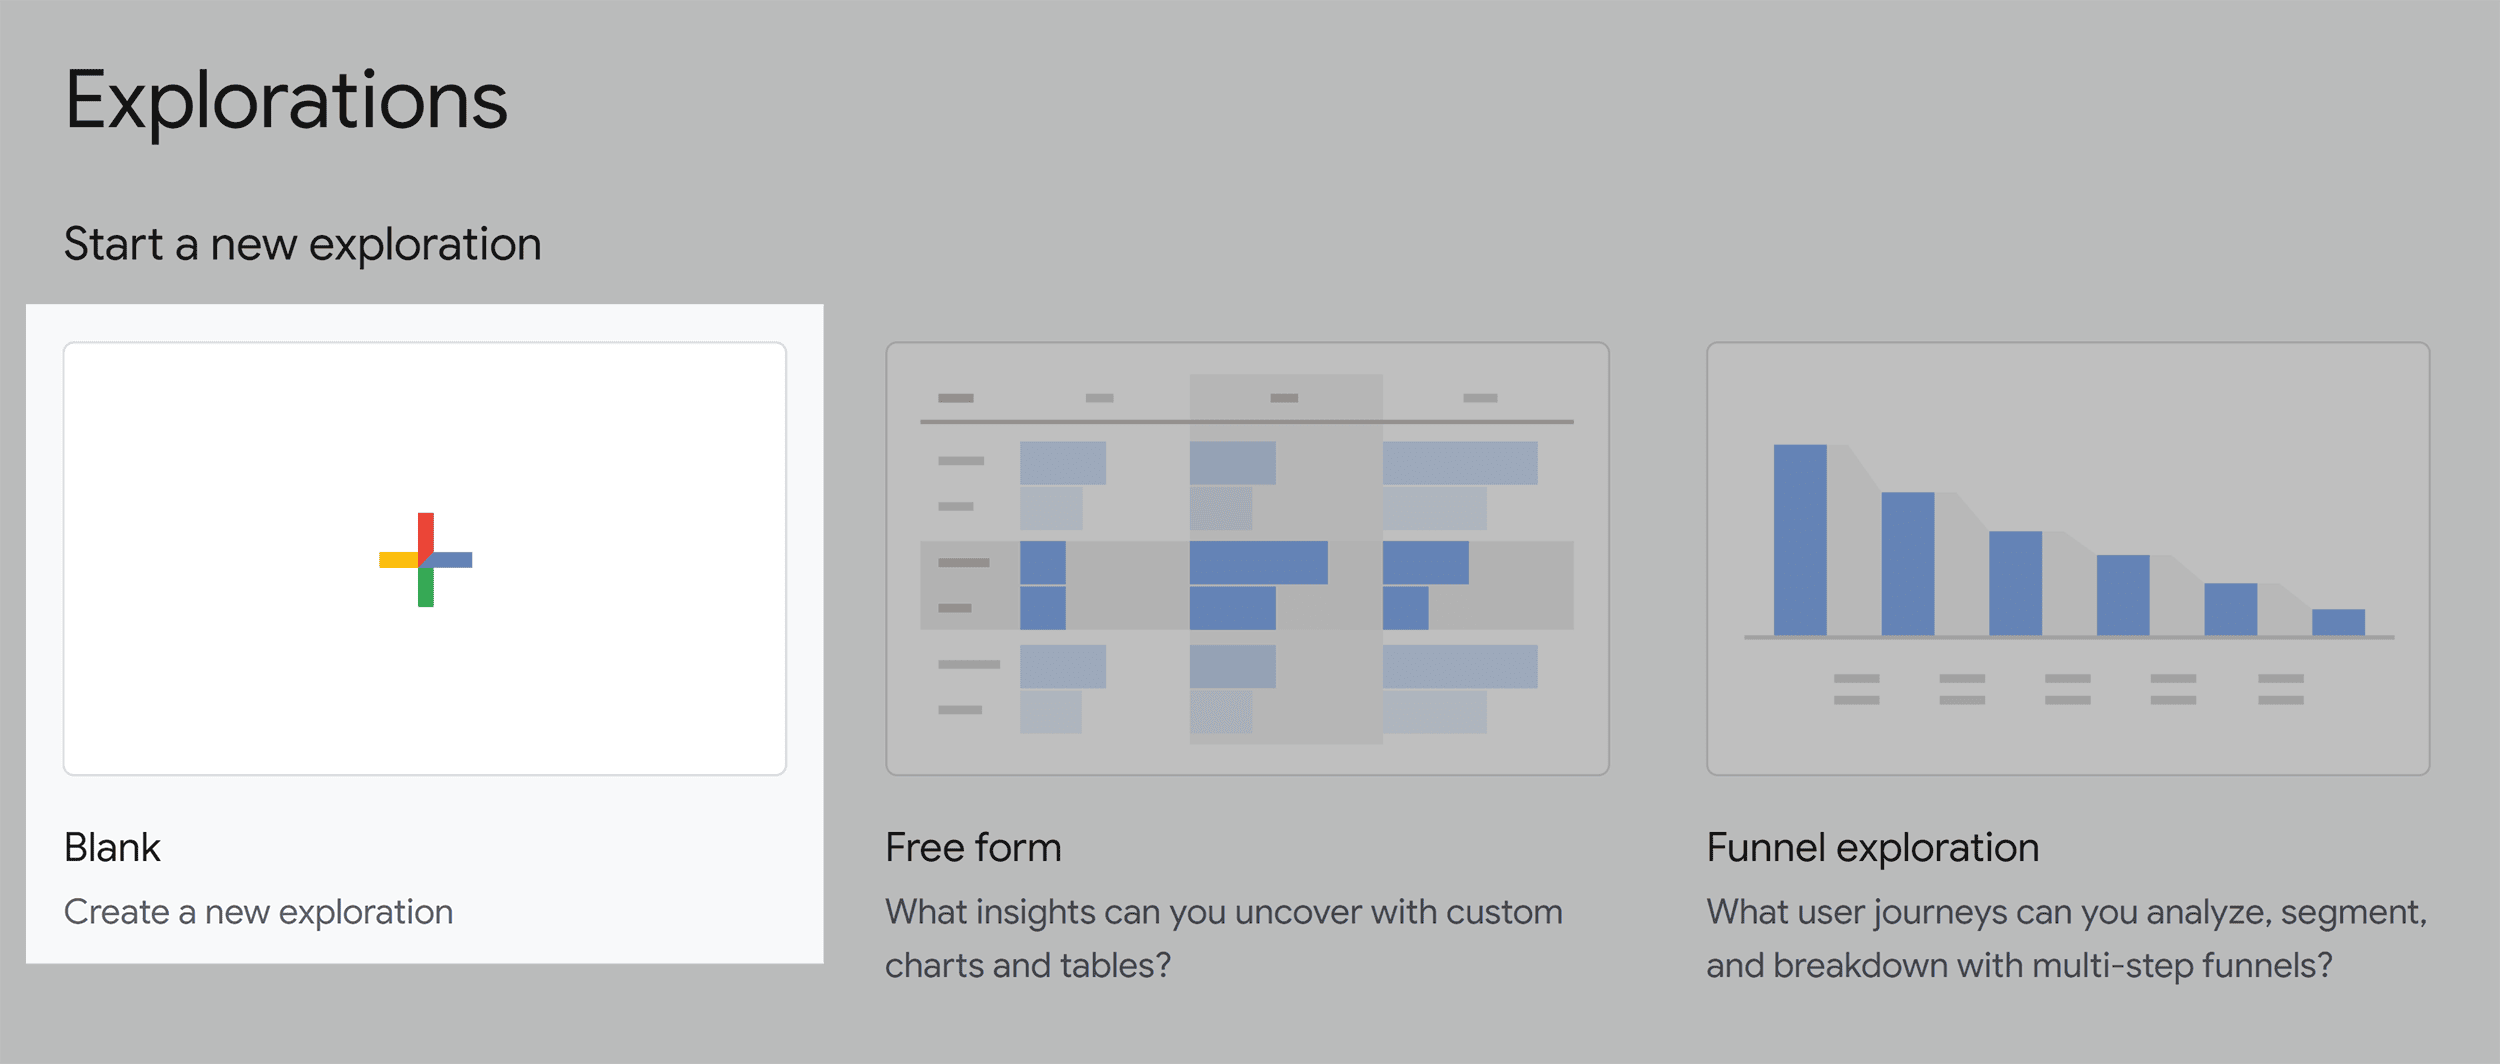The height and width of the screenshot is (1064, 2500).
Task: Click the red arm of the plus icon
Action: point(426,536)
